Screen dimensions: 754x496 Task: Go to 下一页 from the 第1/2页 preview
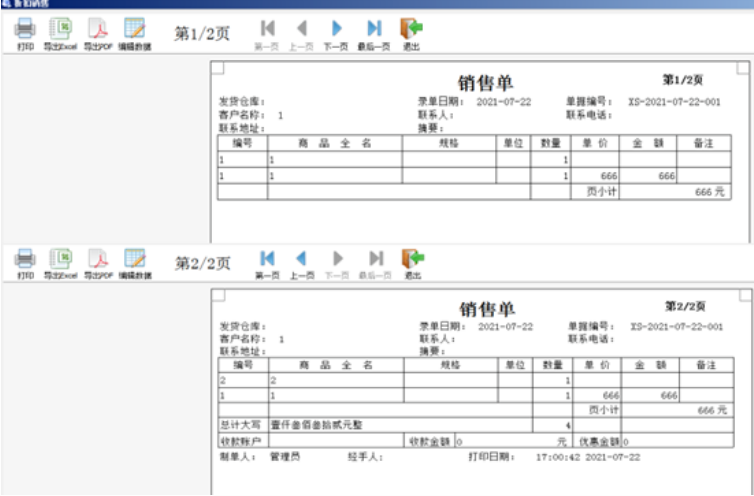point(337,30)
